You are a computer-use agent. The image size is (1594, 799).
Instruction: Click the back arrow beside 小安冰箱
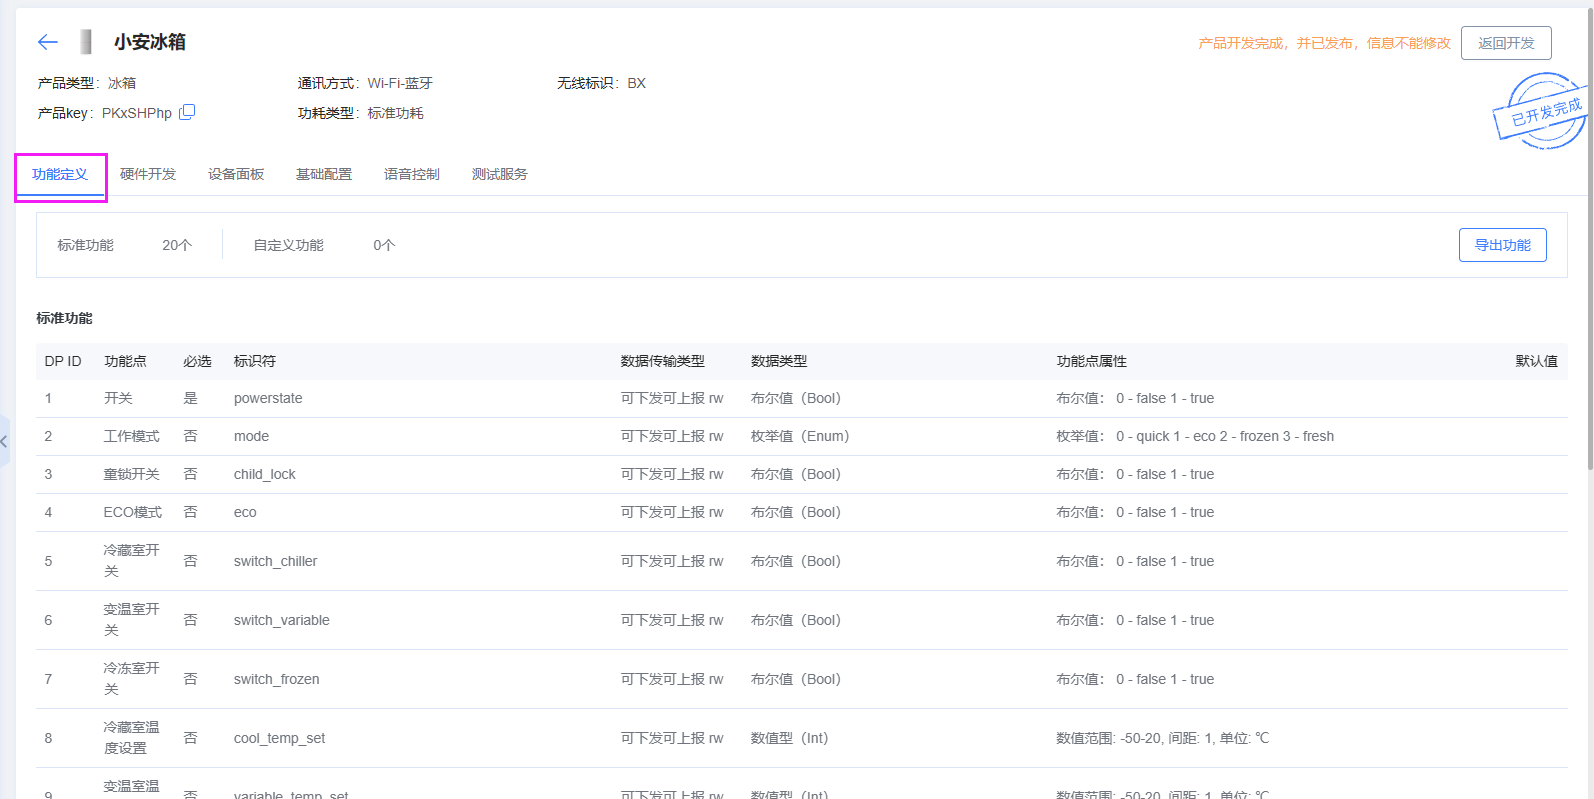(47, 42)
